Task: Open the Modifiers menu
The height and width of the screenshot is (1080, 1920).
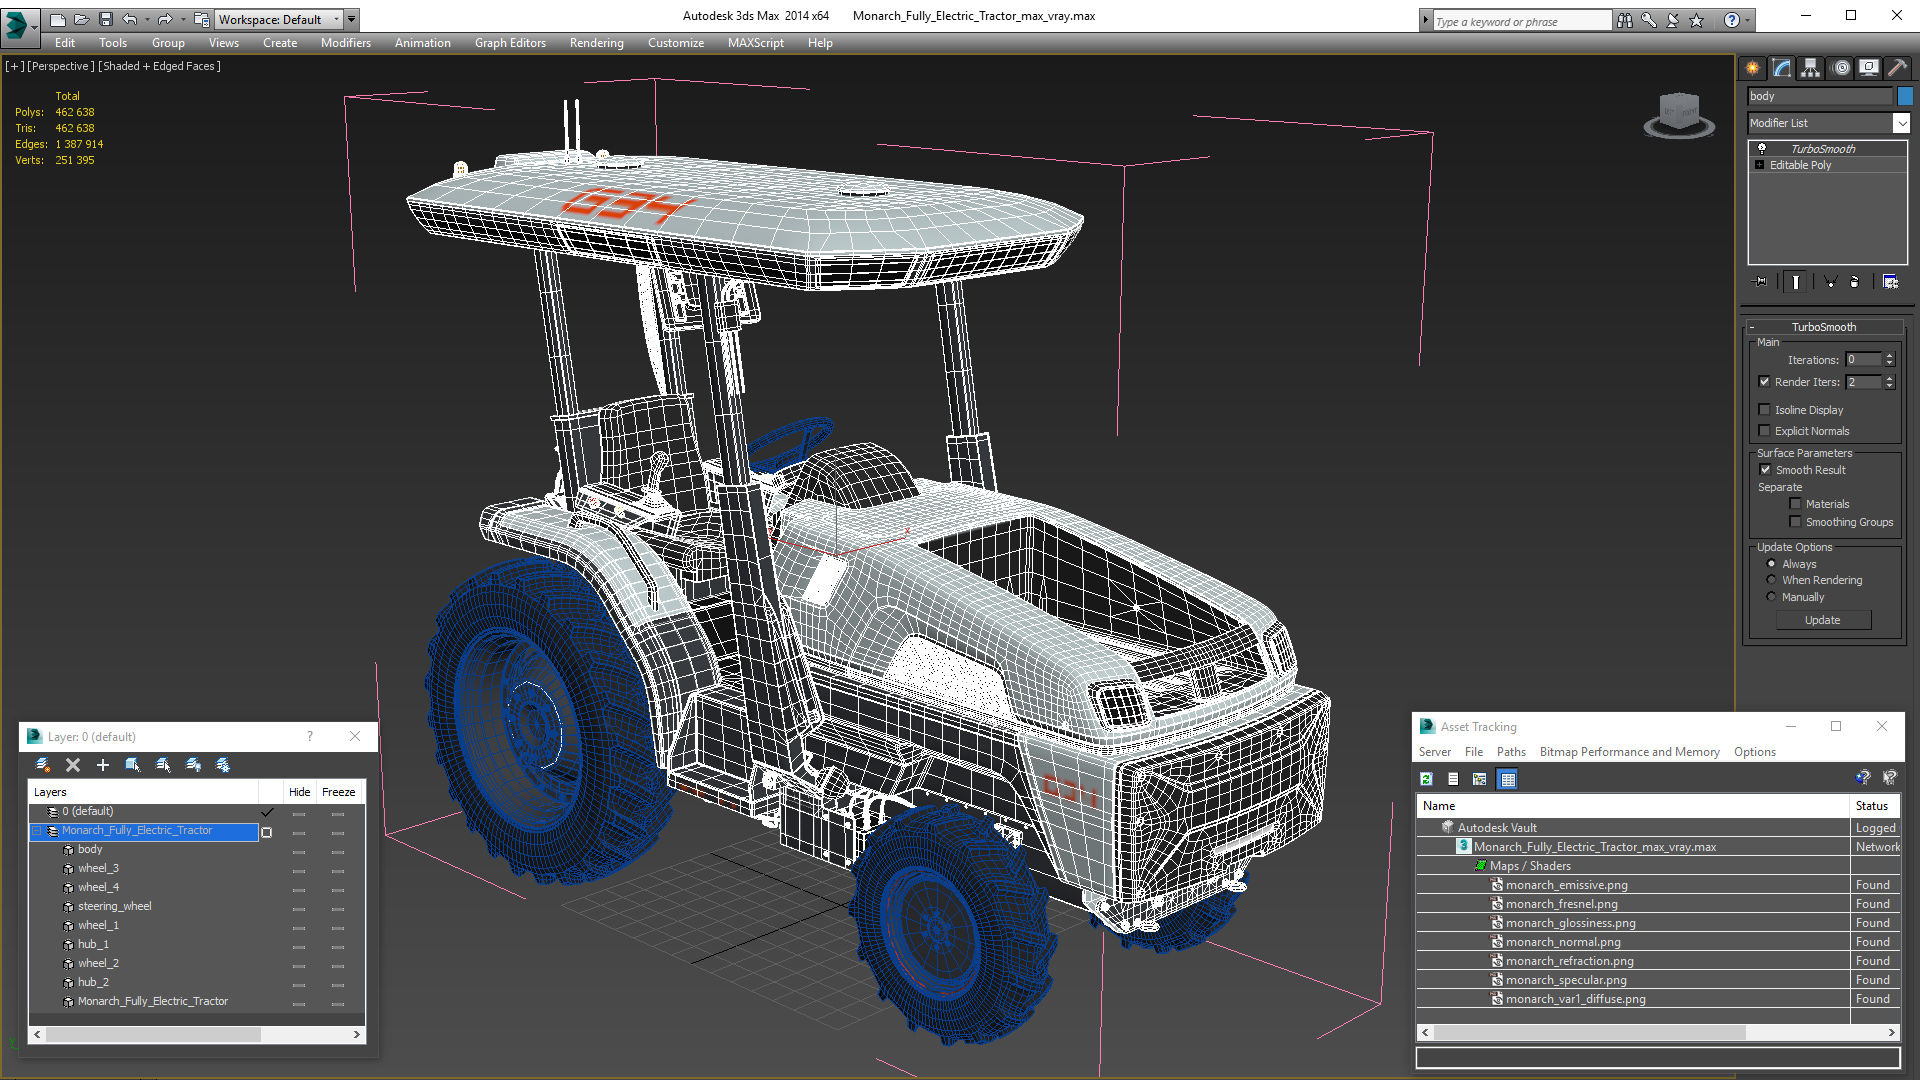Action: tap(345, 43)
